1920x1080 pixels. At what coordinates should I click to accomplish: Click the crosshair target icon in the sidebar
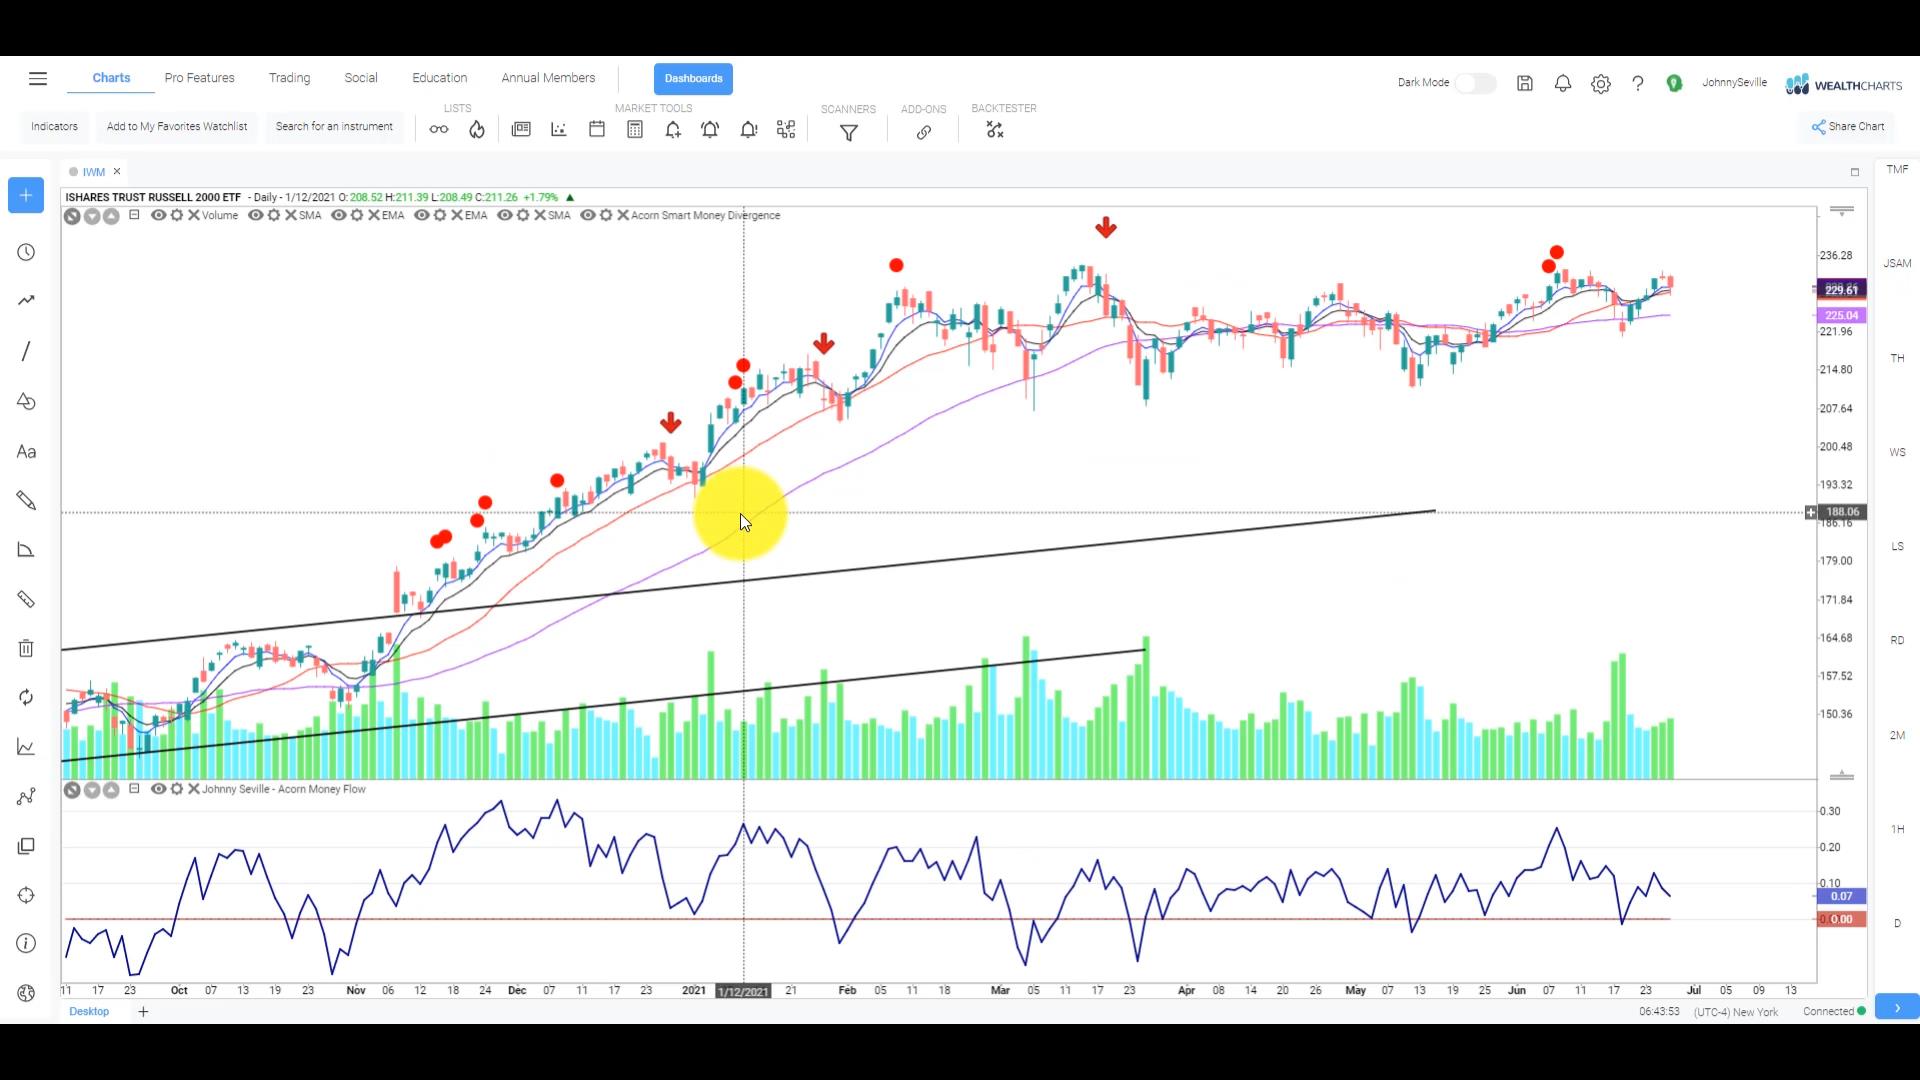pos(27,895)
